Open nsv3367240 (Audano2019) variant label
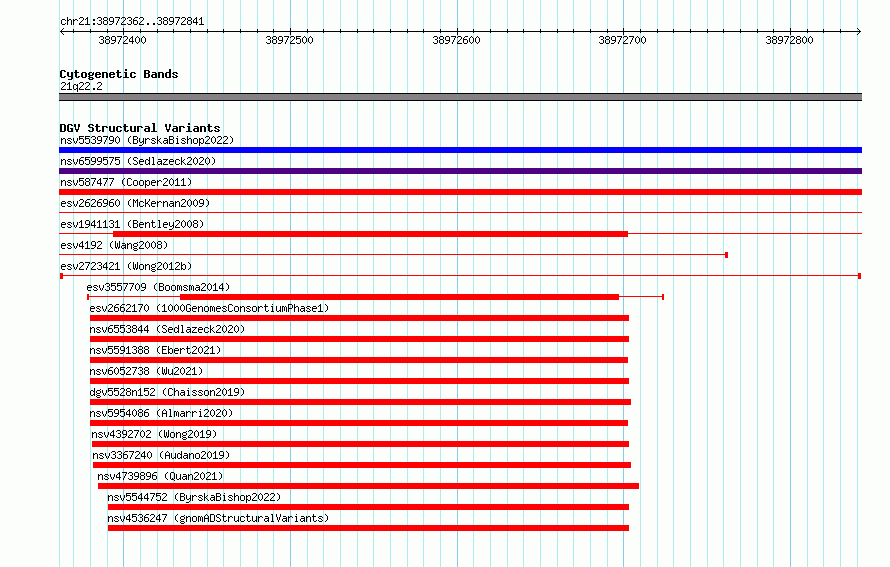This screenshot has height=567, width=890. (161, 455)
